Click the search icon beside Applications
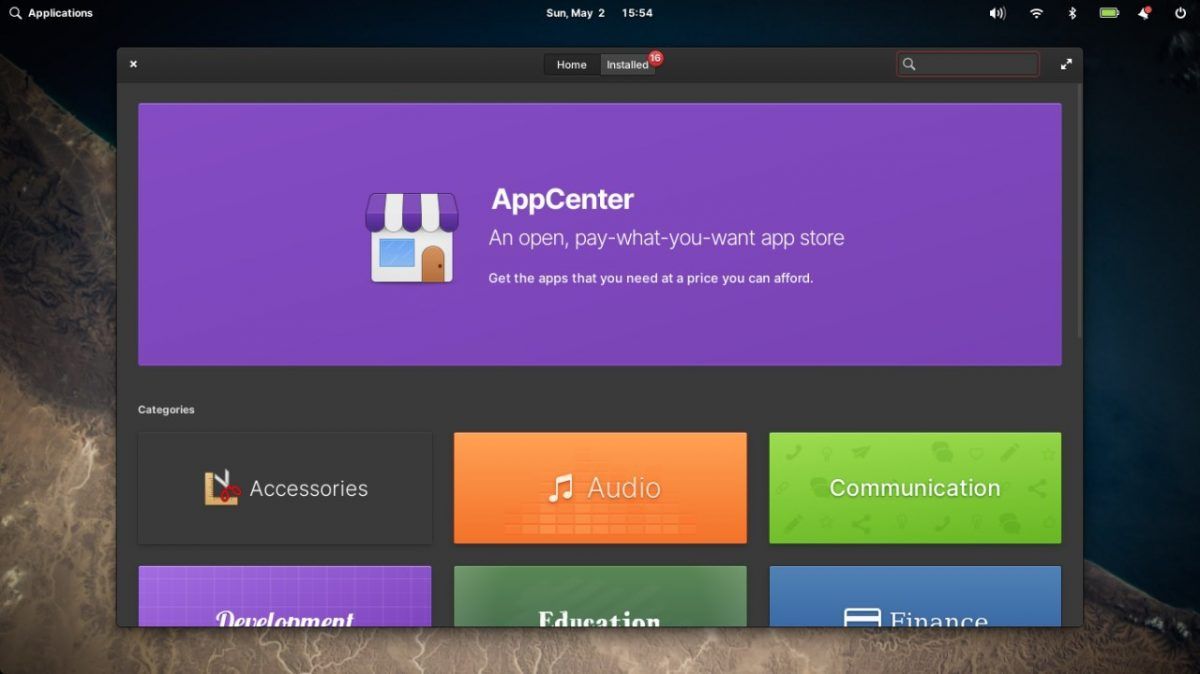This screenshot has height=674, width=1200. (15, 13)
